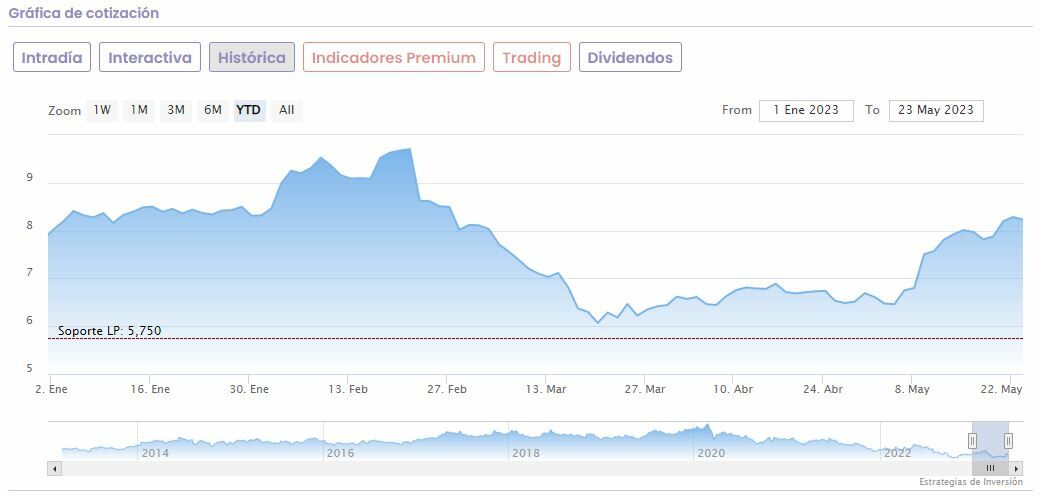Image resolution: width=1042 pixels, height=499 pixels.
Task: Click the scrollbar right arrow
Action: point(1016,468)
